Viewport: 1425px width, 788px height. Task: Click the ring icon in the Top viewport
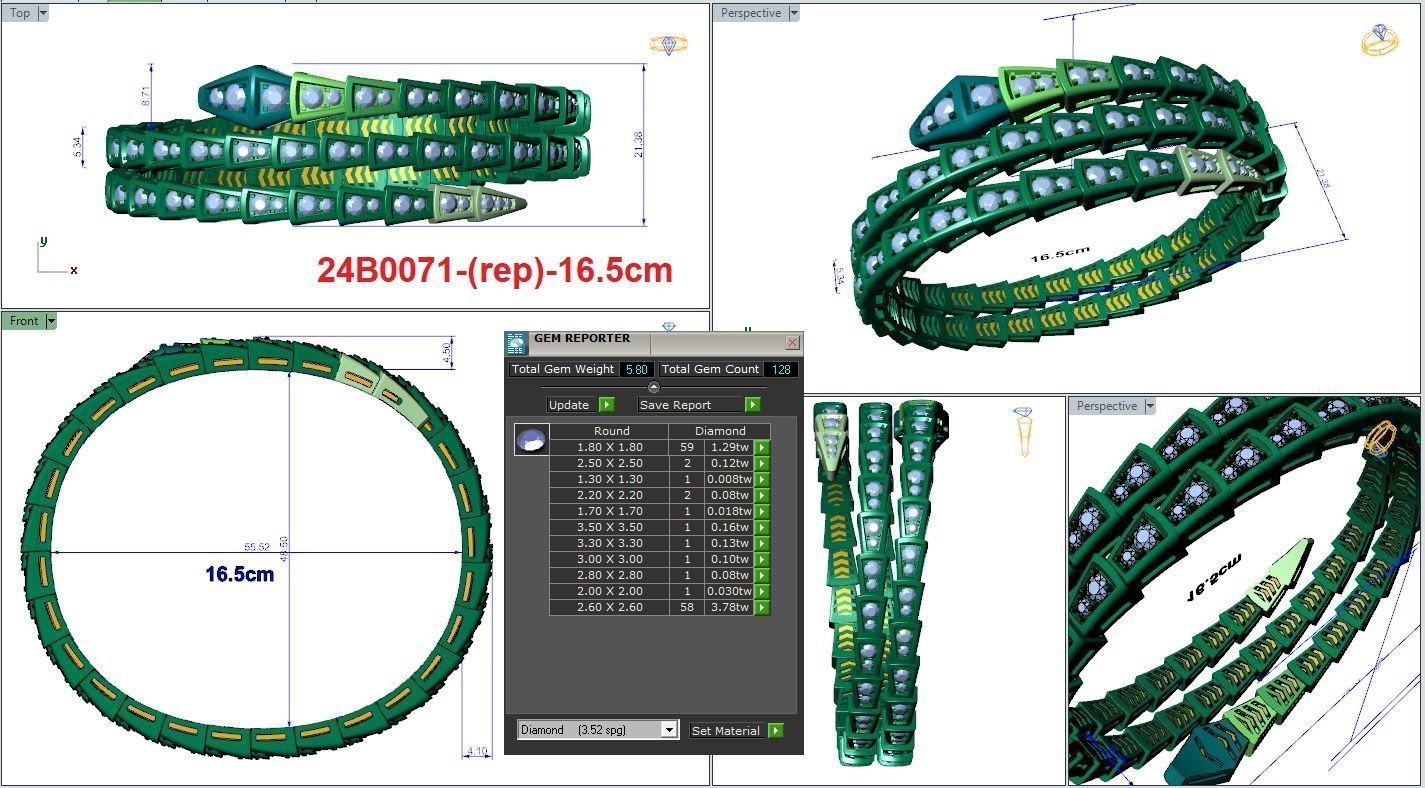point(669,44)
